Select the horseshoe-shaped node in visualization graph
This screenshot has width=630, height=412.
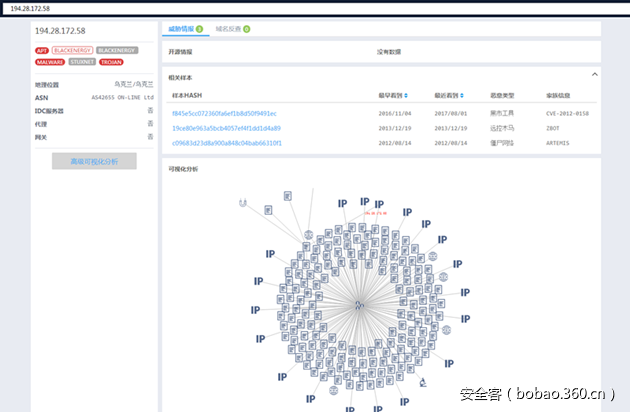[243, 203]
